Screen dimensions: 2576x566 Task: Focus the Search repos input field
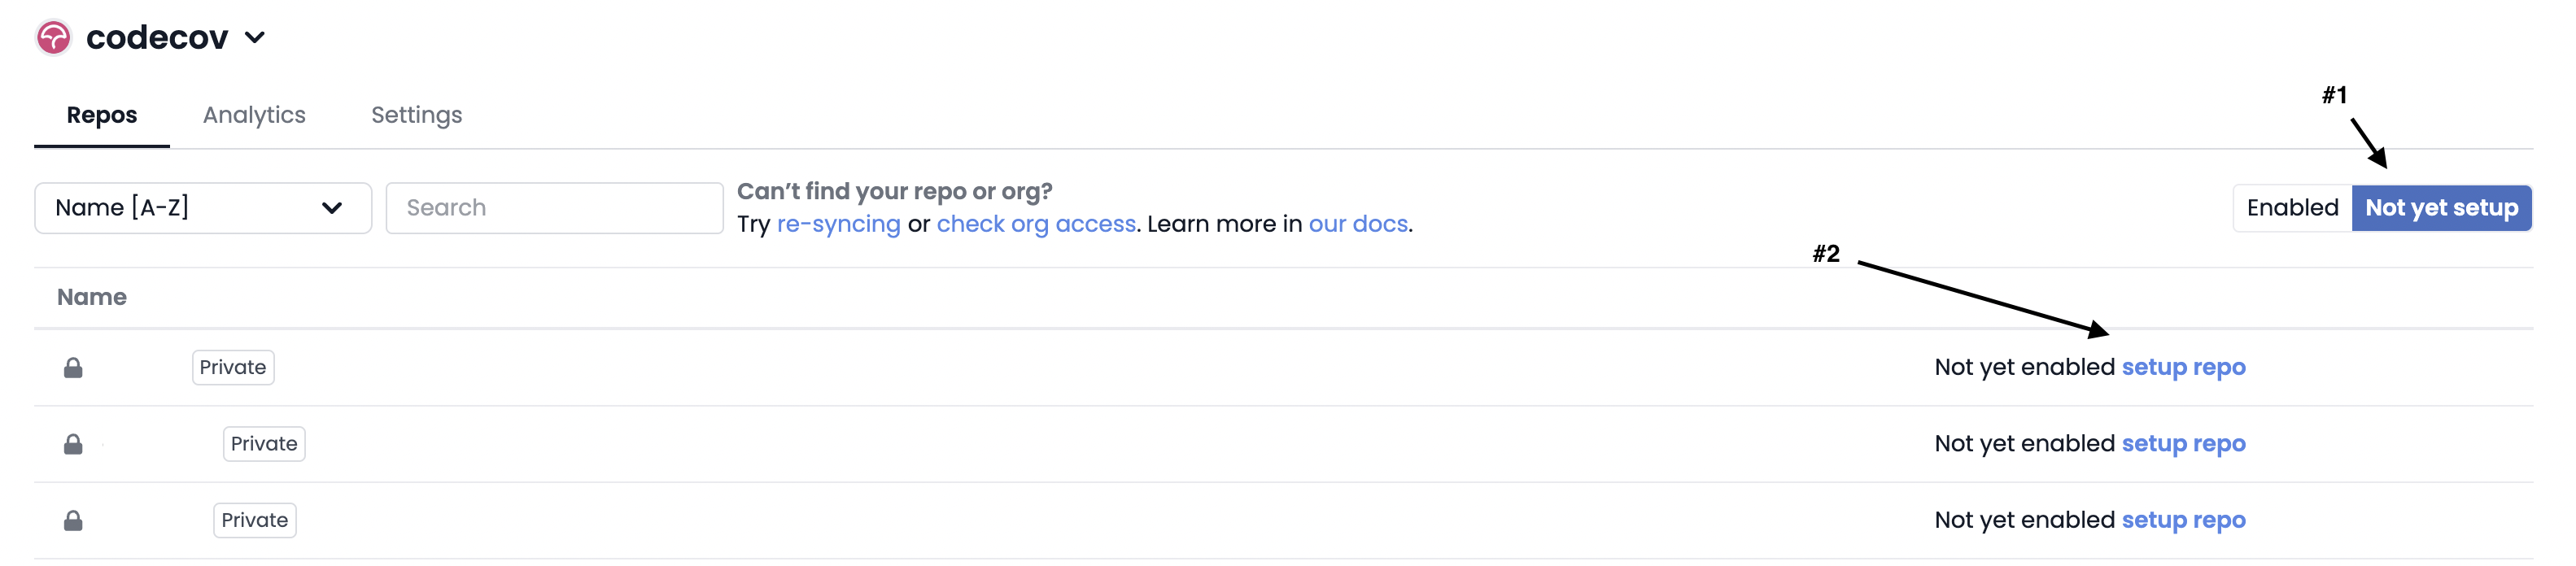pyautogui.click(x=554, y=208)
